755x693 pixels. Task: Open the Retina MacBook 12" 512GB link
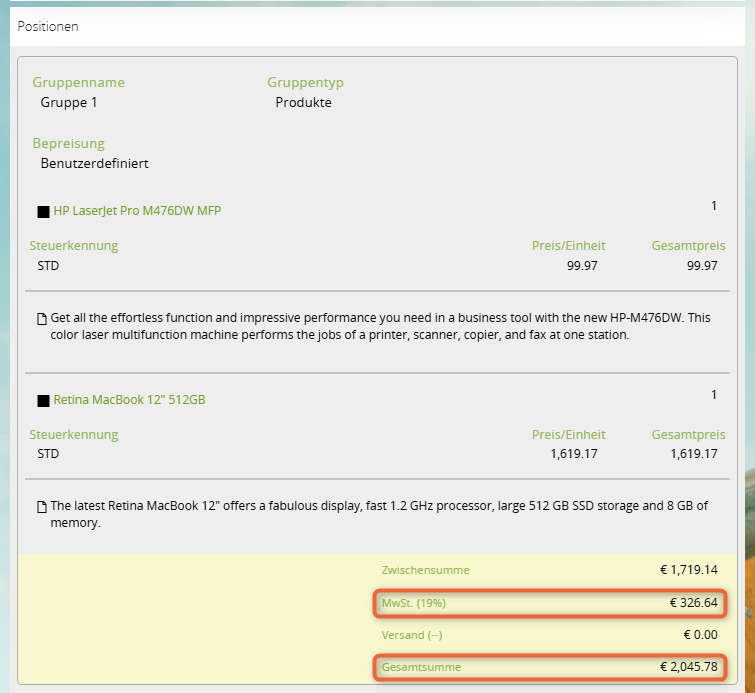(x=129, y=400)
